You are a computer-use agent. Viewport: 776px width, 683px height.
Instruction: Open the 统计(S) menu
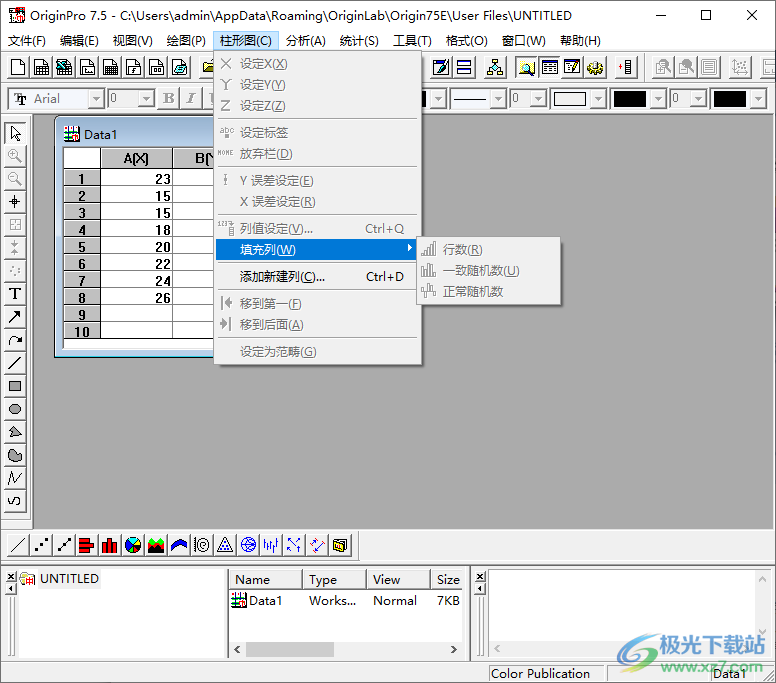click(x=359, y=41)
